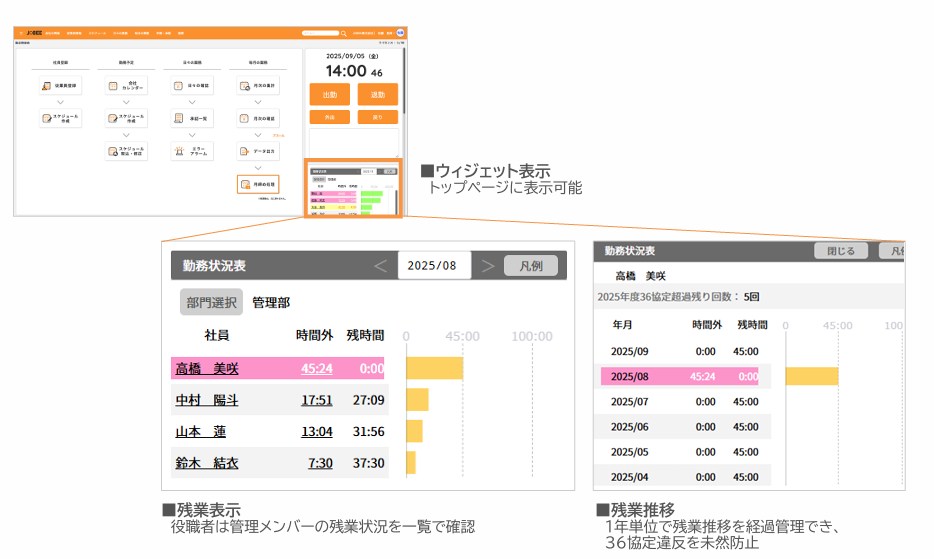The width and height of the screenshot is (934, 559).
Task: Open the エラーアラーム tile
Action: click(x=192, y=151)
